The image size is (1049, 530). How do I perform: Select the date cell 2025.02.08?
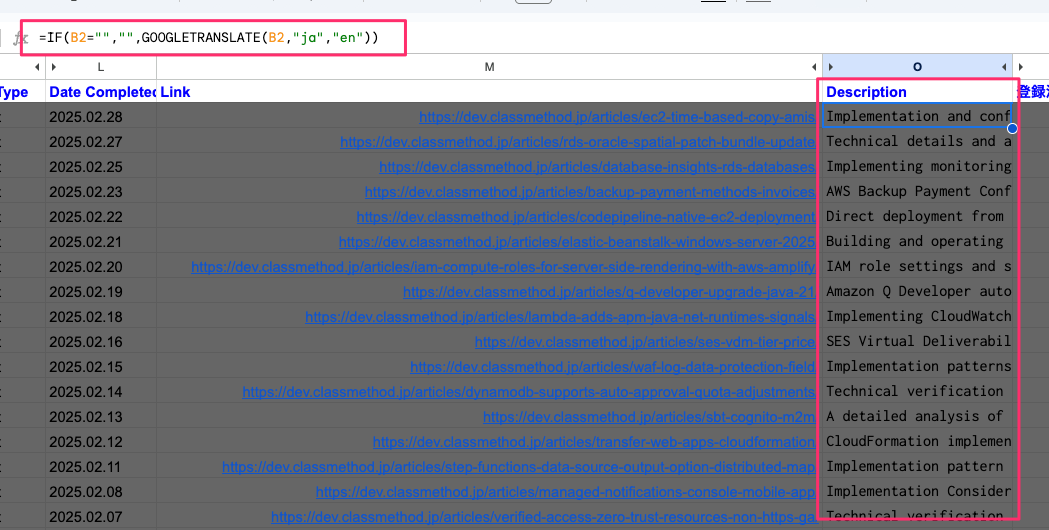(x=101, y=492)
